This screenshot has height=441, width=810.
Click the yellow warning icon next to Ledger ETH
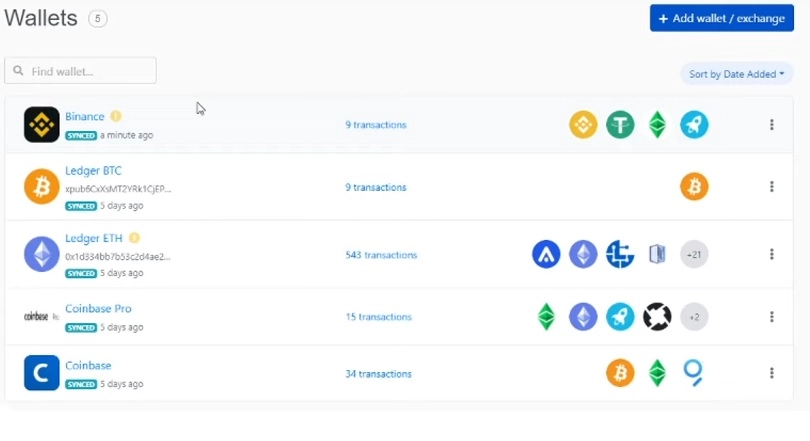(x=134, y=238)
